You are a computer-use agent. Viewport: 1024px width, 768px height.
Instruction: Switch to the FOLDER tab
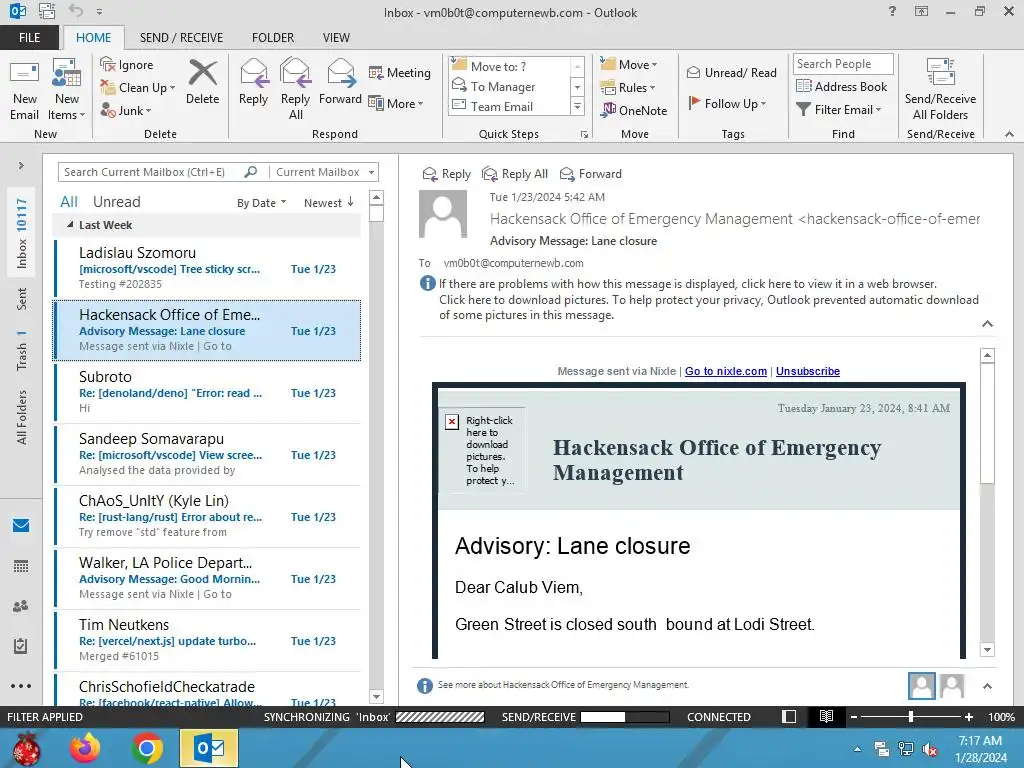click(x=273, y=37)
